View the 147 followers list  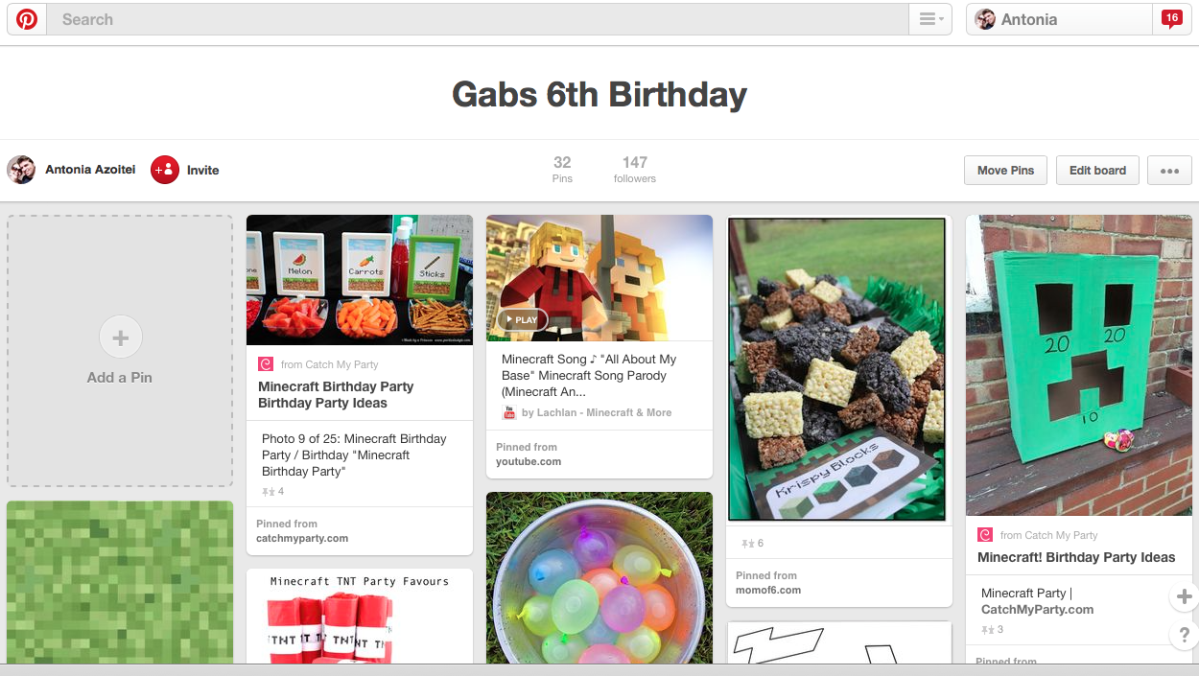pos(635,169)
